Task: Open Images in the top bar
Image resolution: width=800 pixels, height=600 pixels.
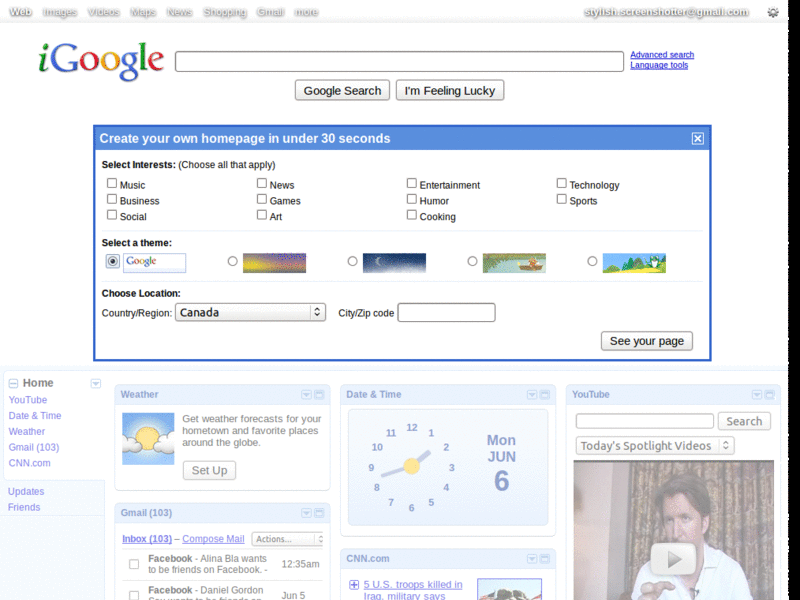Action: pyautogui.click(x=60, y=12)
